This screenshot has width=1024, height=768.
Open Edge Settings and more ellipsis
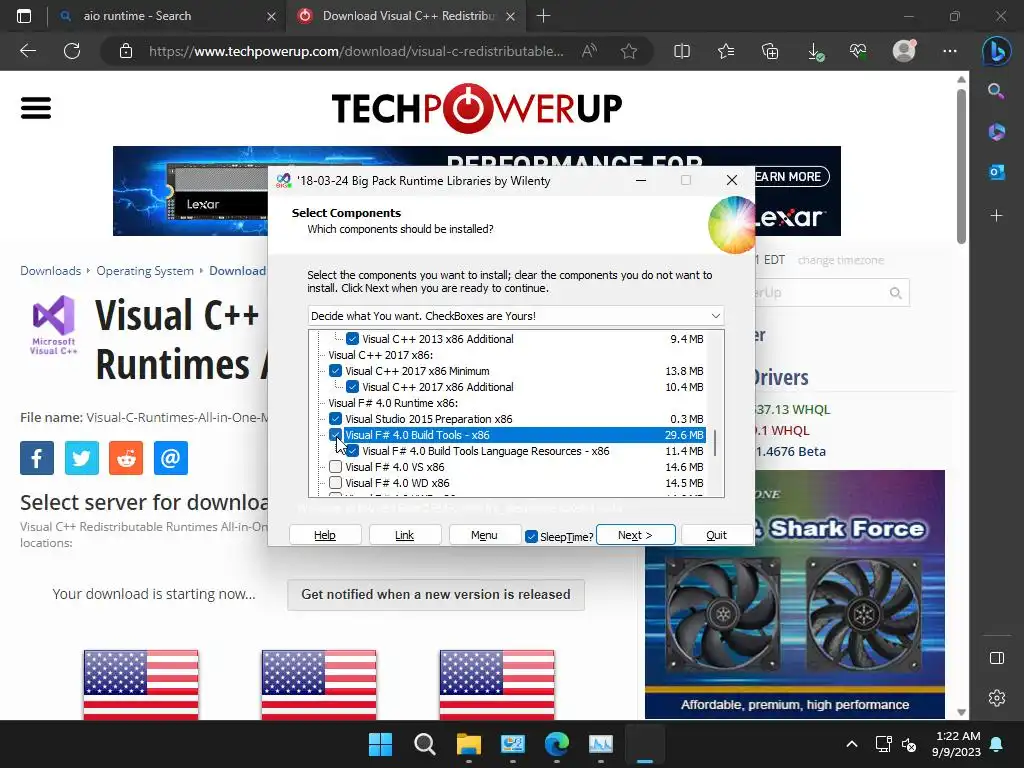(x=950, y=51)
